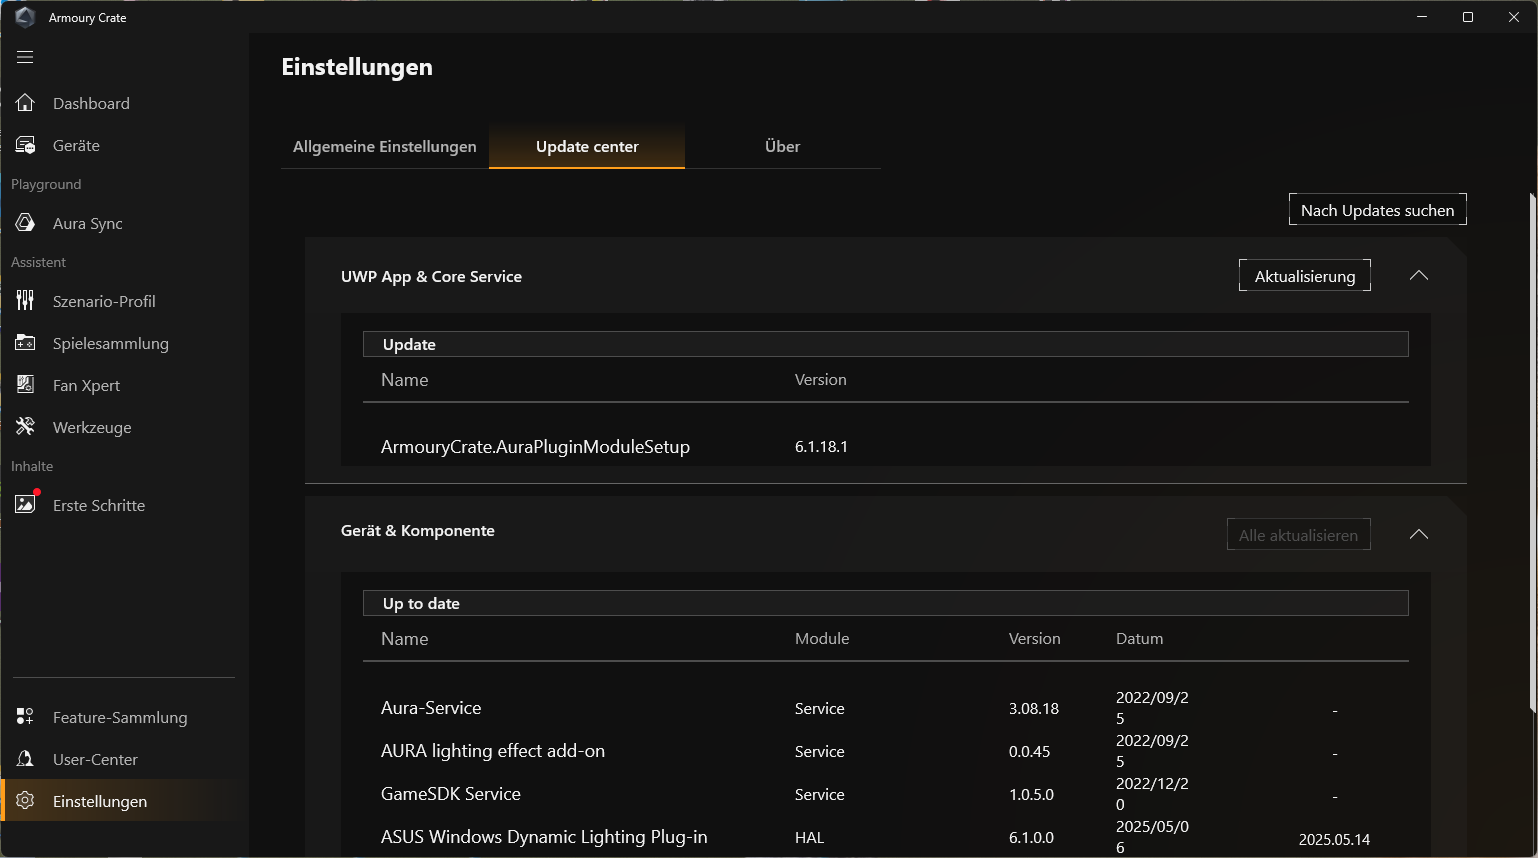The image size is (1538, 858).
Task: Click the vertical scrollbar on right edge
Action: pyautogui.click(x=1532, y=450)
